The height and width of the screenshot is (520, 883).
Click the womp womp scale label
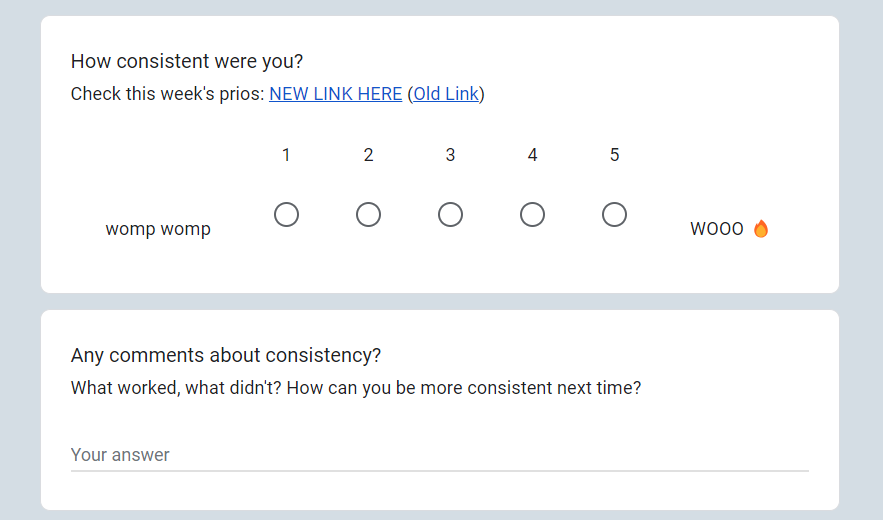coord(158,229)
